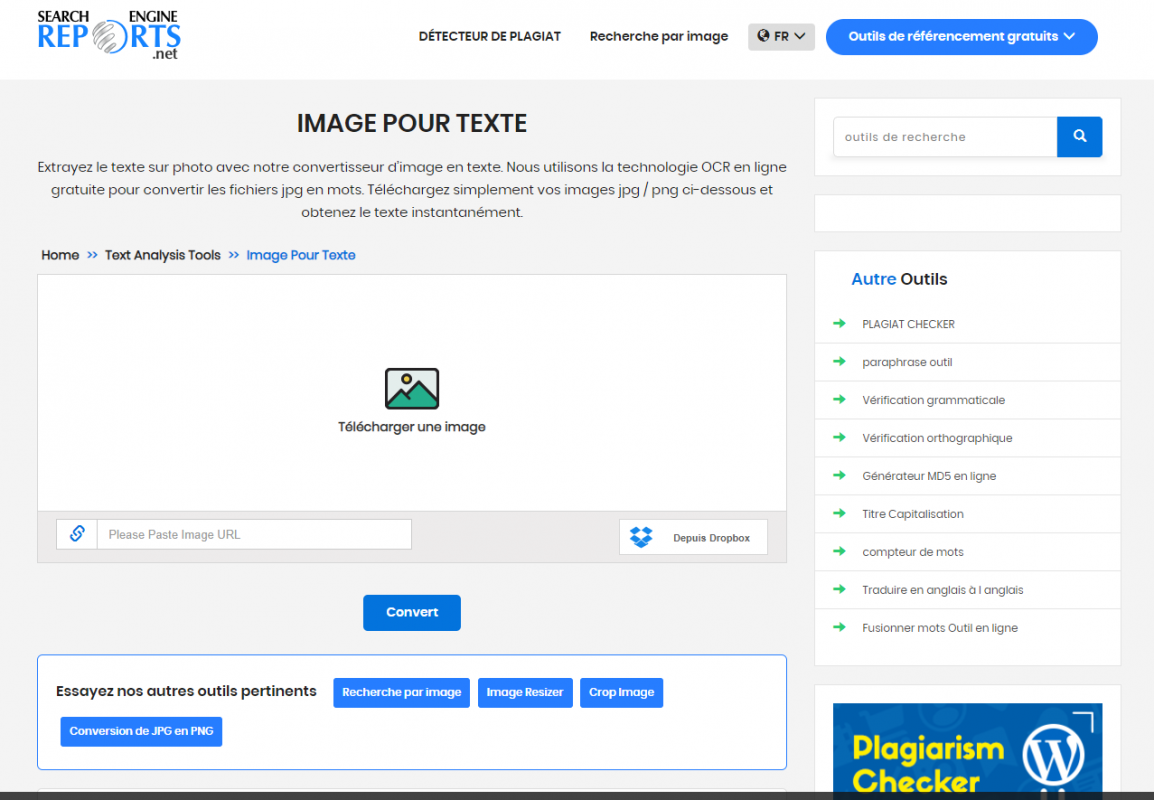Click the Dropbox logo icon
This screenshot has width=1154, height=800.
pyautogui.click(x=641, y=537)
